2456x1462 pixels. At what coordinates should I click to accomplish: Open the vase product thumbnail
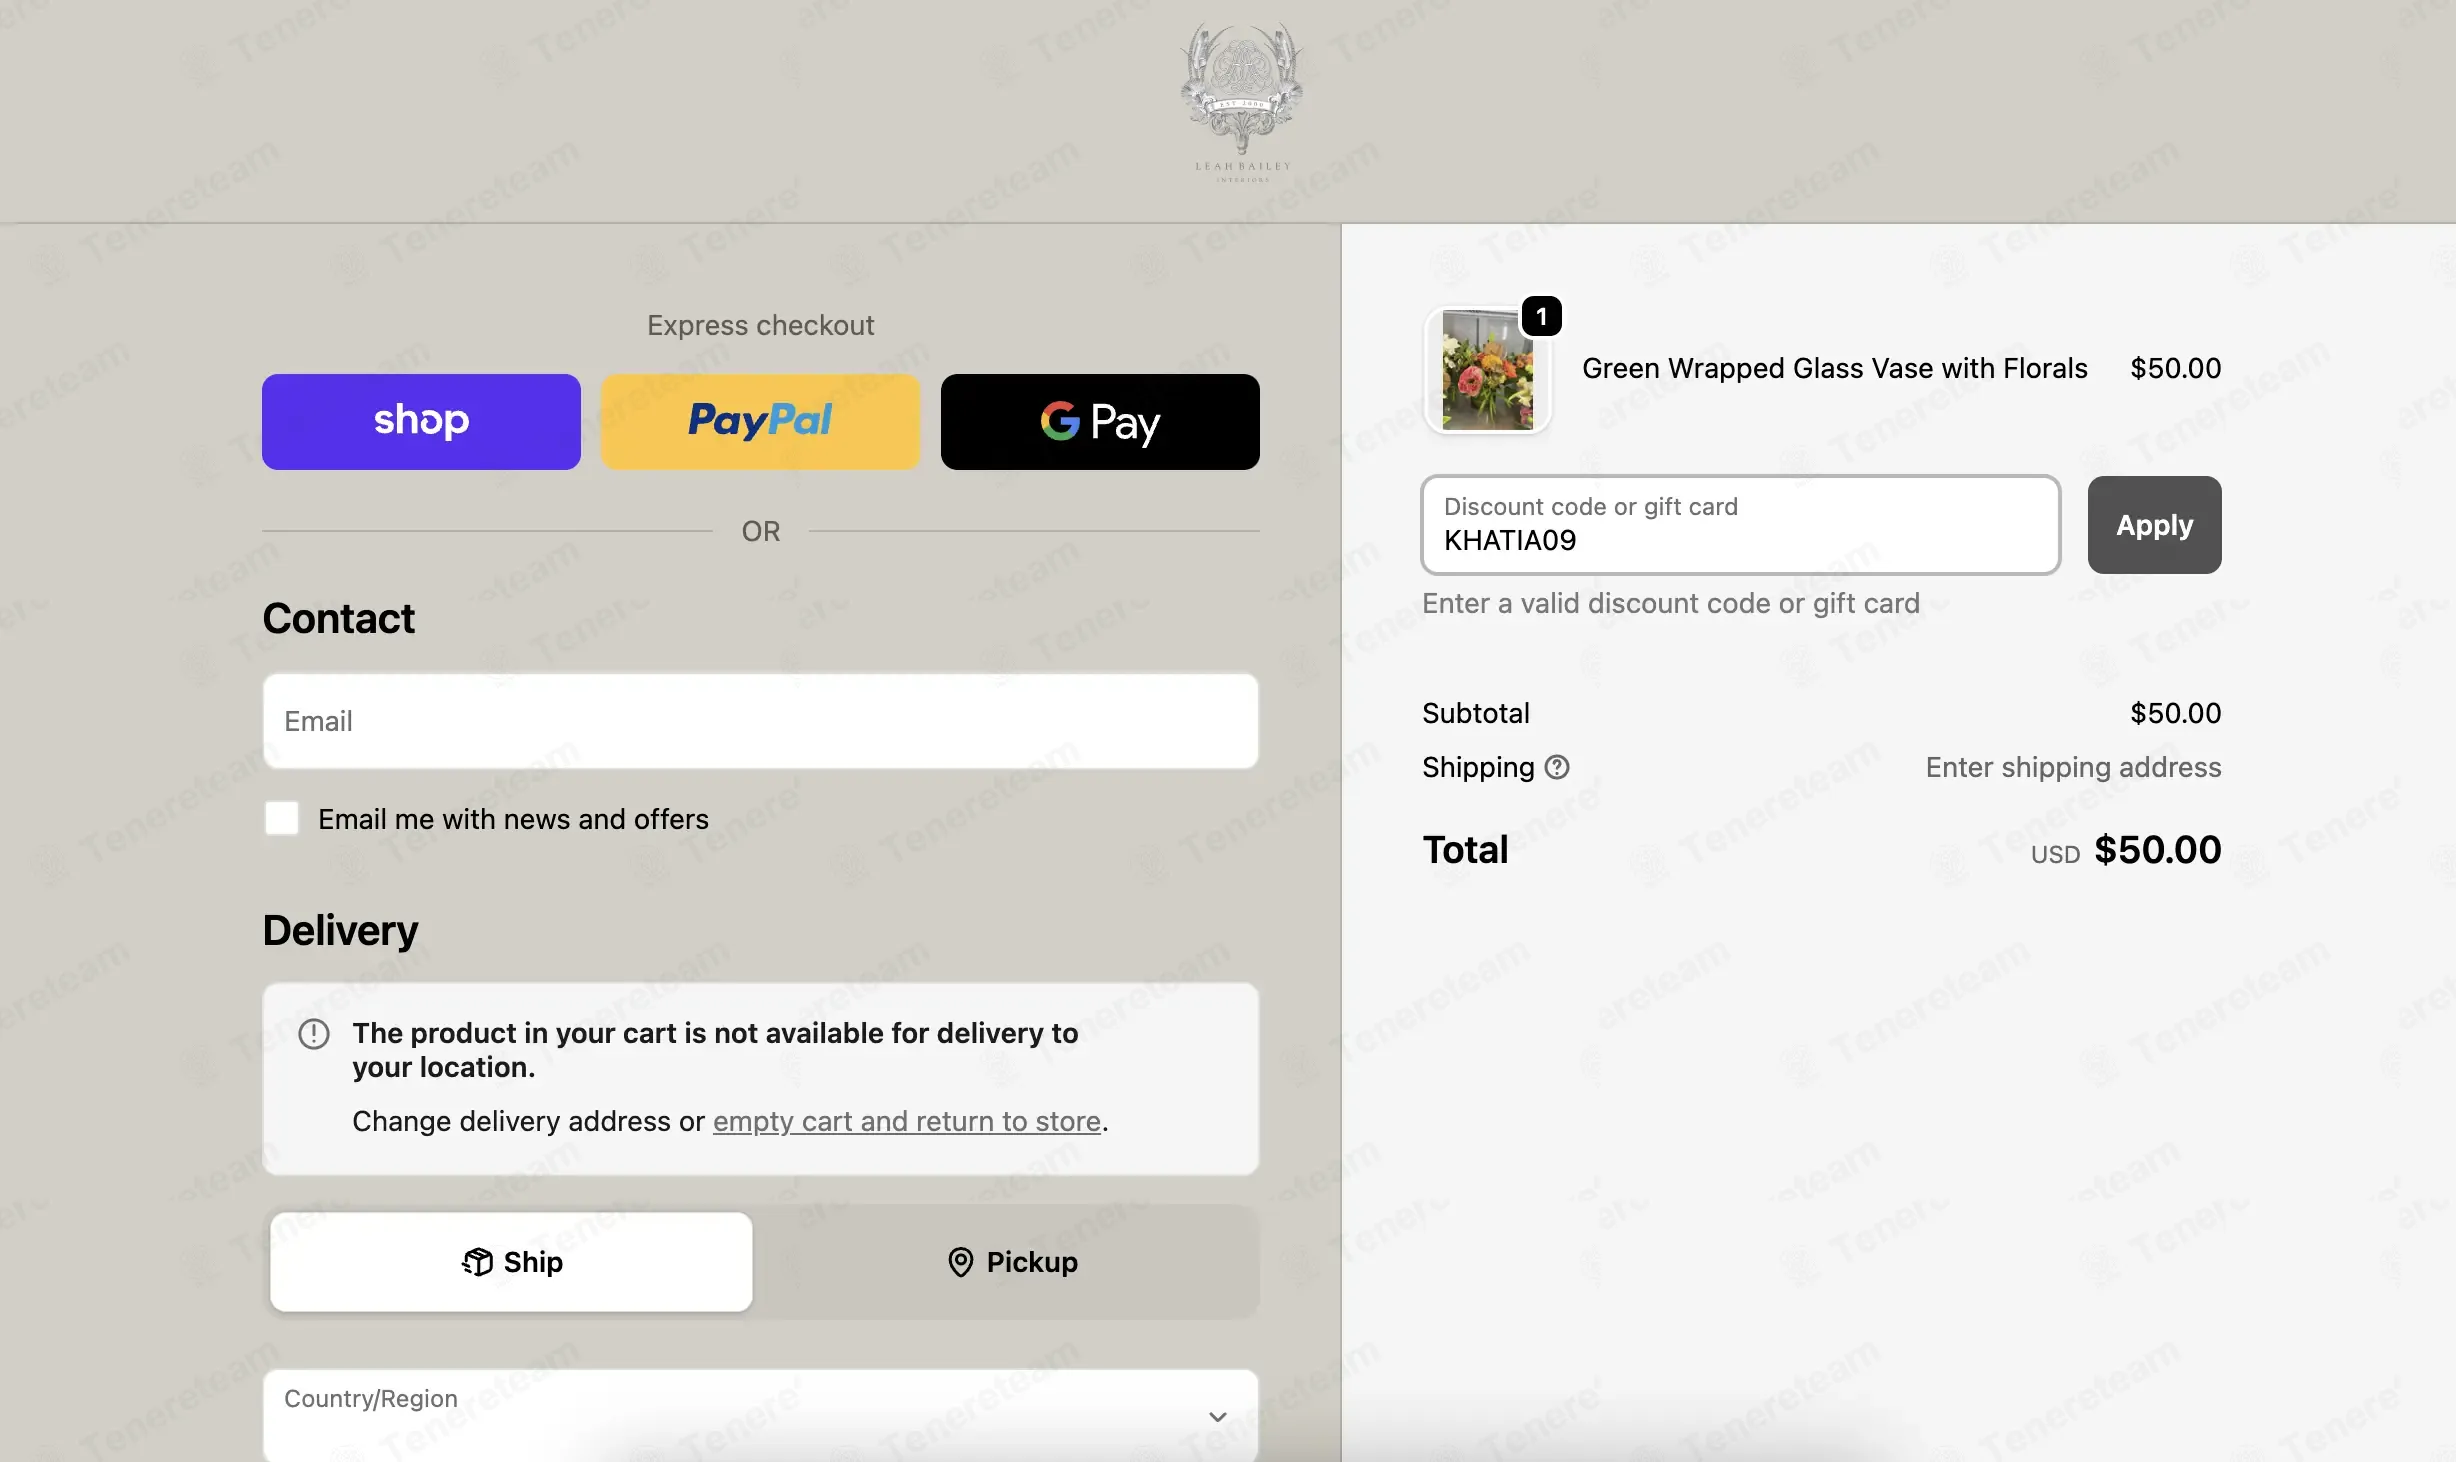click(x=1487, y=370)
